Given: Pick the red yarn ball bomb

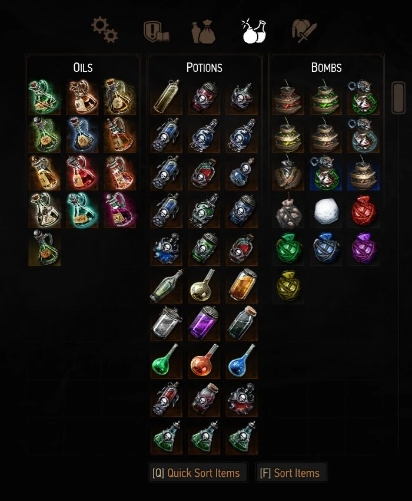Looking at the screenshot, I should (364, 211).
